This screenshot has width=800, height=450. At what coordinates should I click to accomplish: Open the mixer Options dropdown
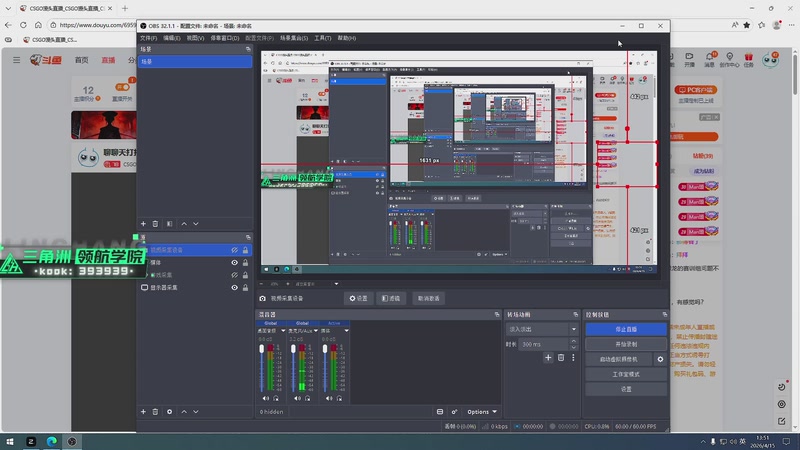[482, 412]
